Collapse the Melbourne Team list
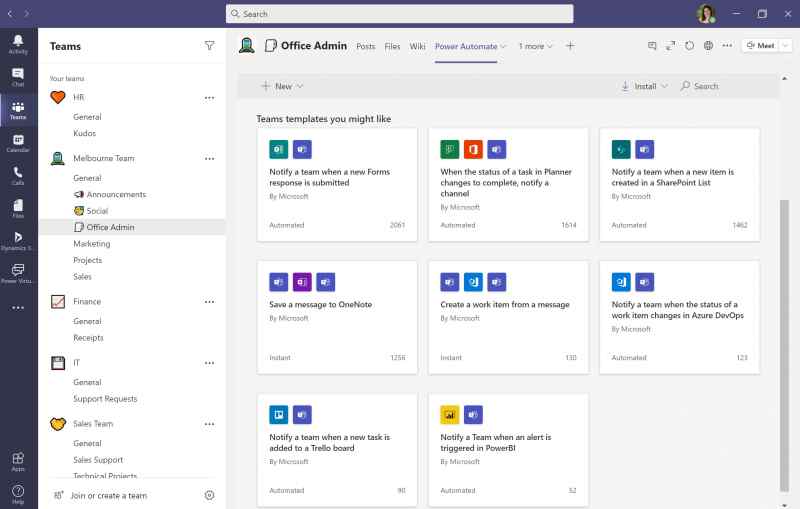800x509 pixels. tap(104, 158)
